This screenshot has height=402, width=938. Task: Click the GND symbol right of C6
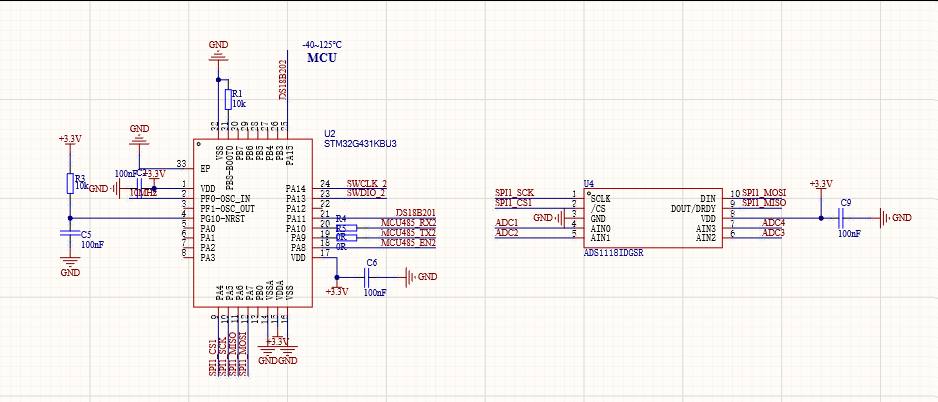click(422, 277)
